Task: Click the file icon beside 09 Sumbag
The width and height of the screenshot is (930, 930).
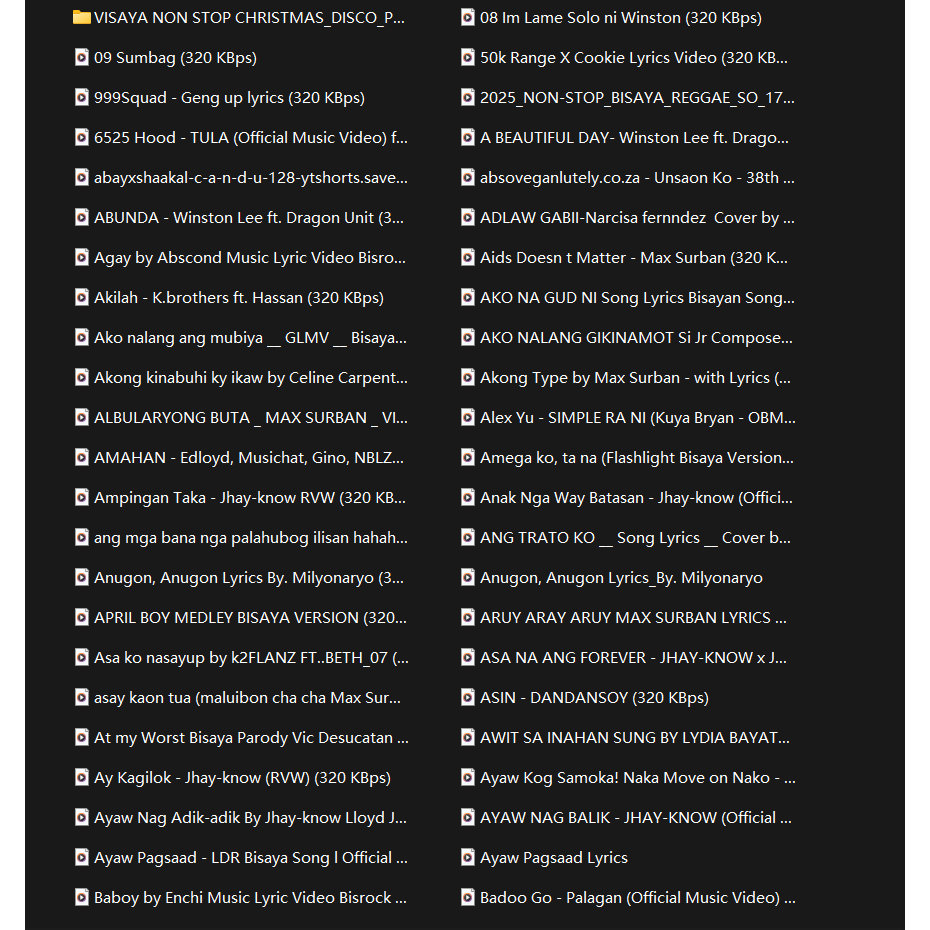Action: 82,58
